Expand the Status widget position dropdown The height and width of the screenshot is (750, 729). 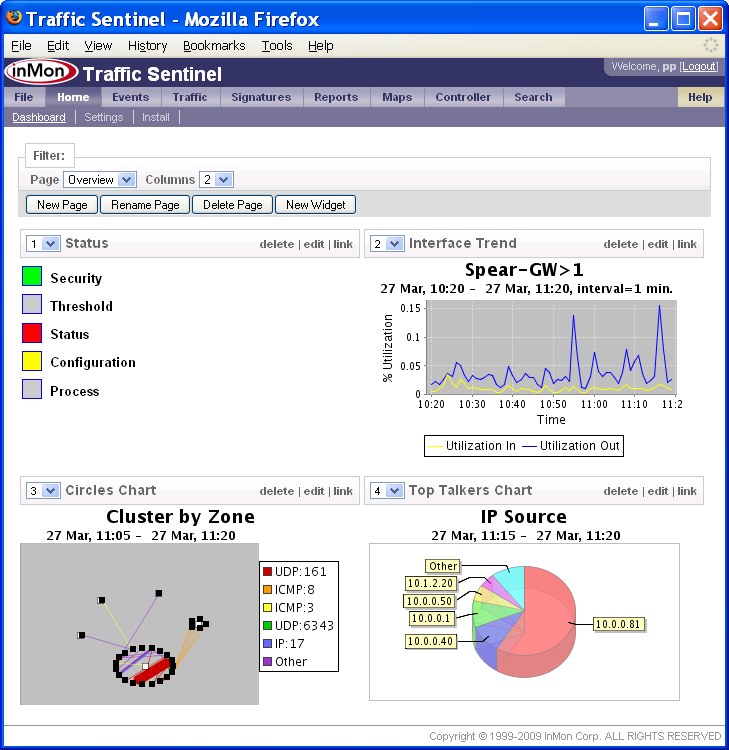tap(44, 244)
